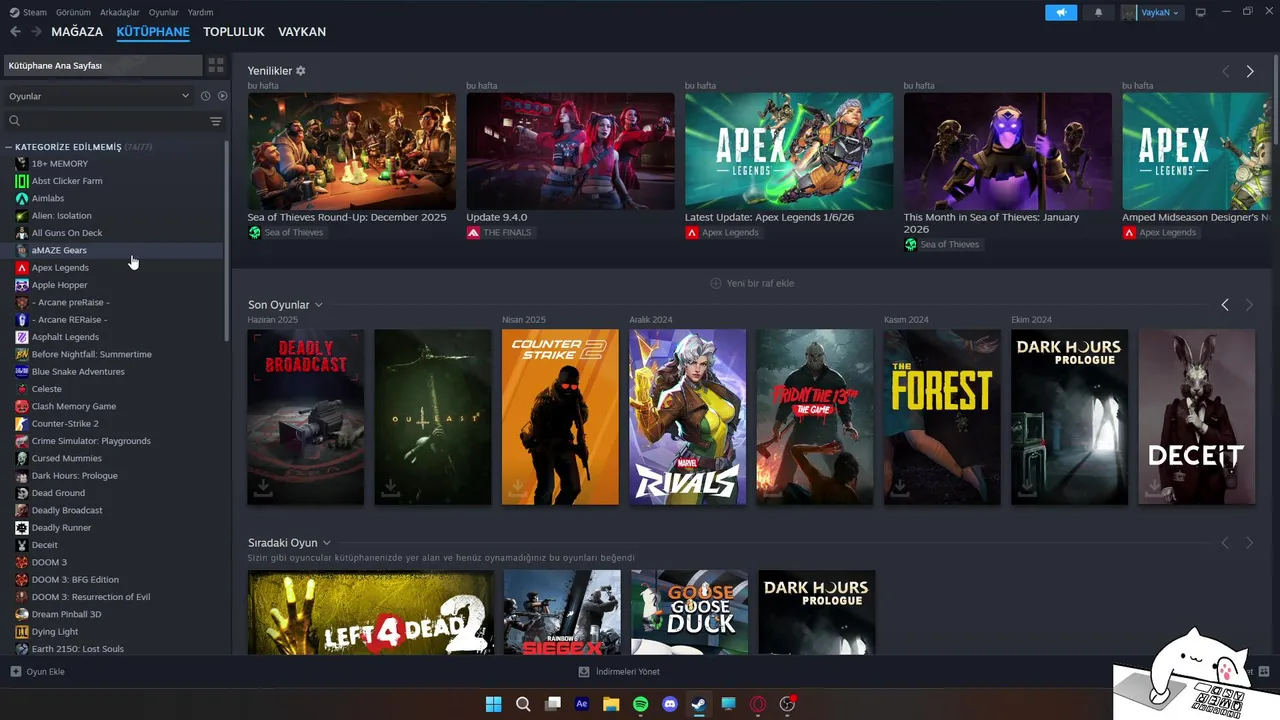Open the Oyunlar library filter dropdown

(98, 96)
